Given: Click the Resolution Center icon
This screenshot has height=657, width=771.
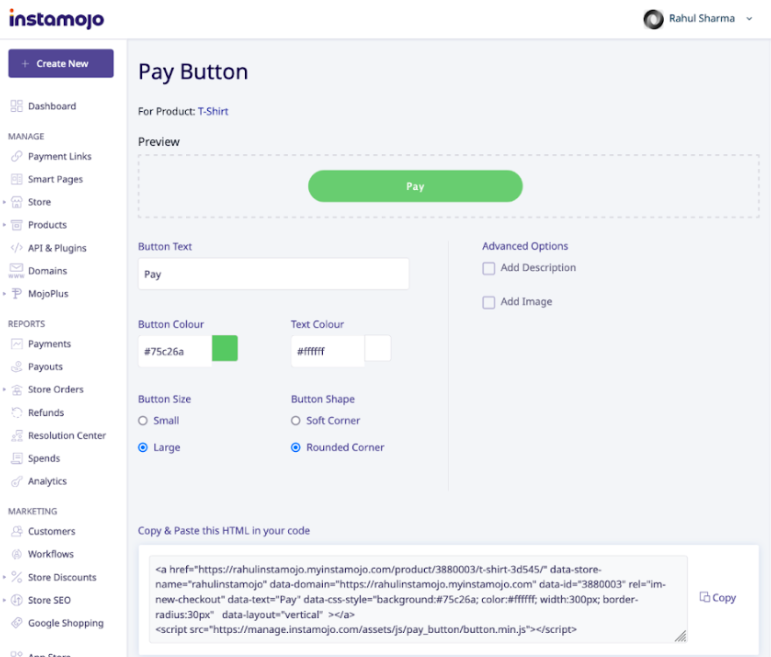Looking at the screenshot, I should (x=17, y=435).
